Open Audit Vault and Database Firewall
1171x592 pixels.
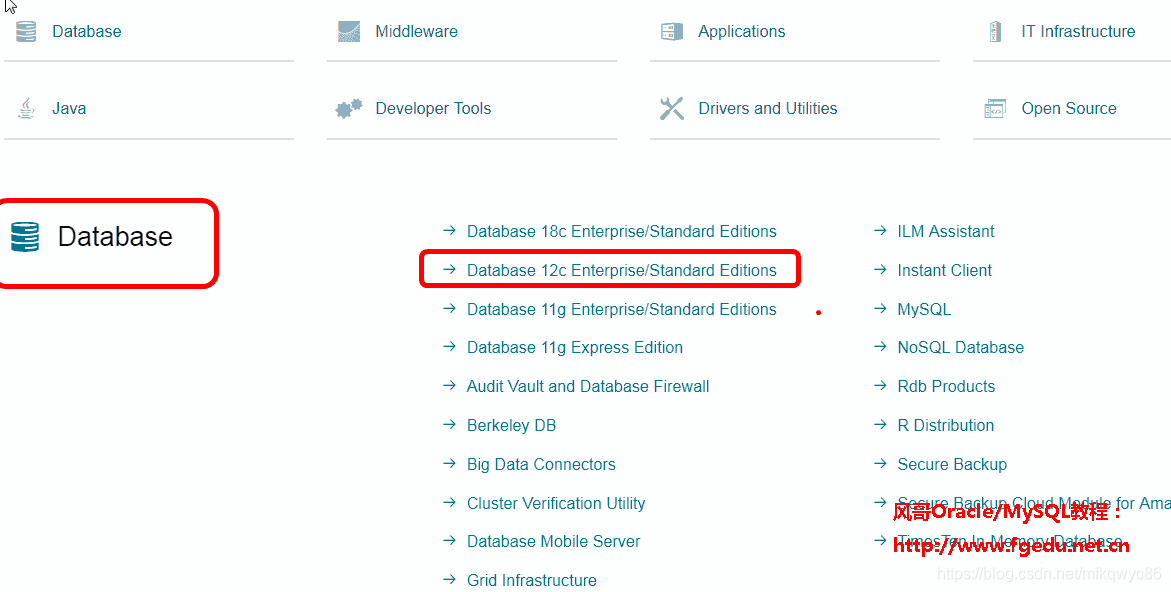pyautogui.click(x=588, y=386)
